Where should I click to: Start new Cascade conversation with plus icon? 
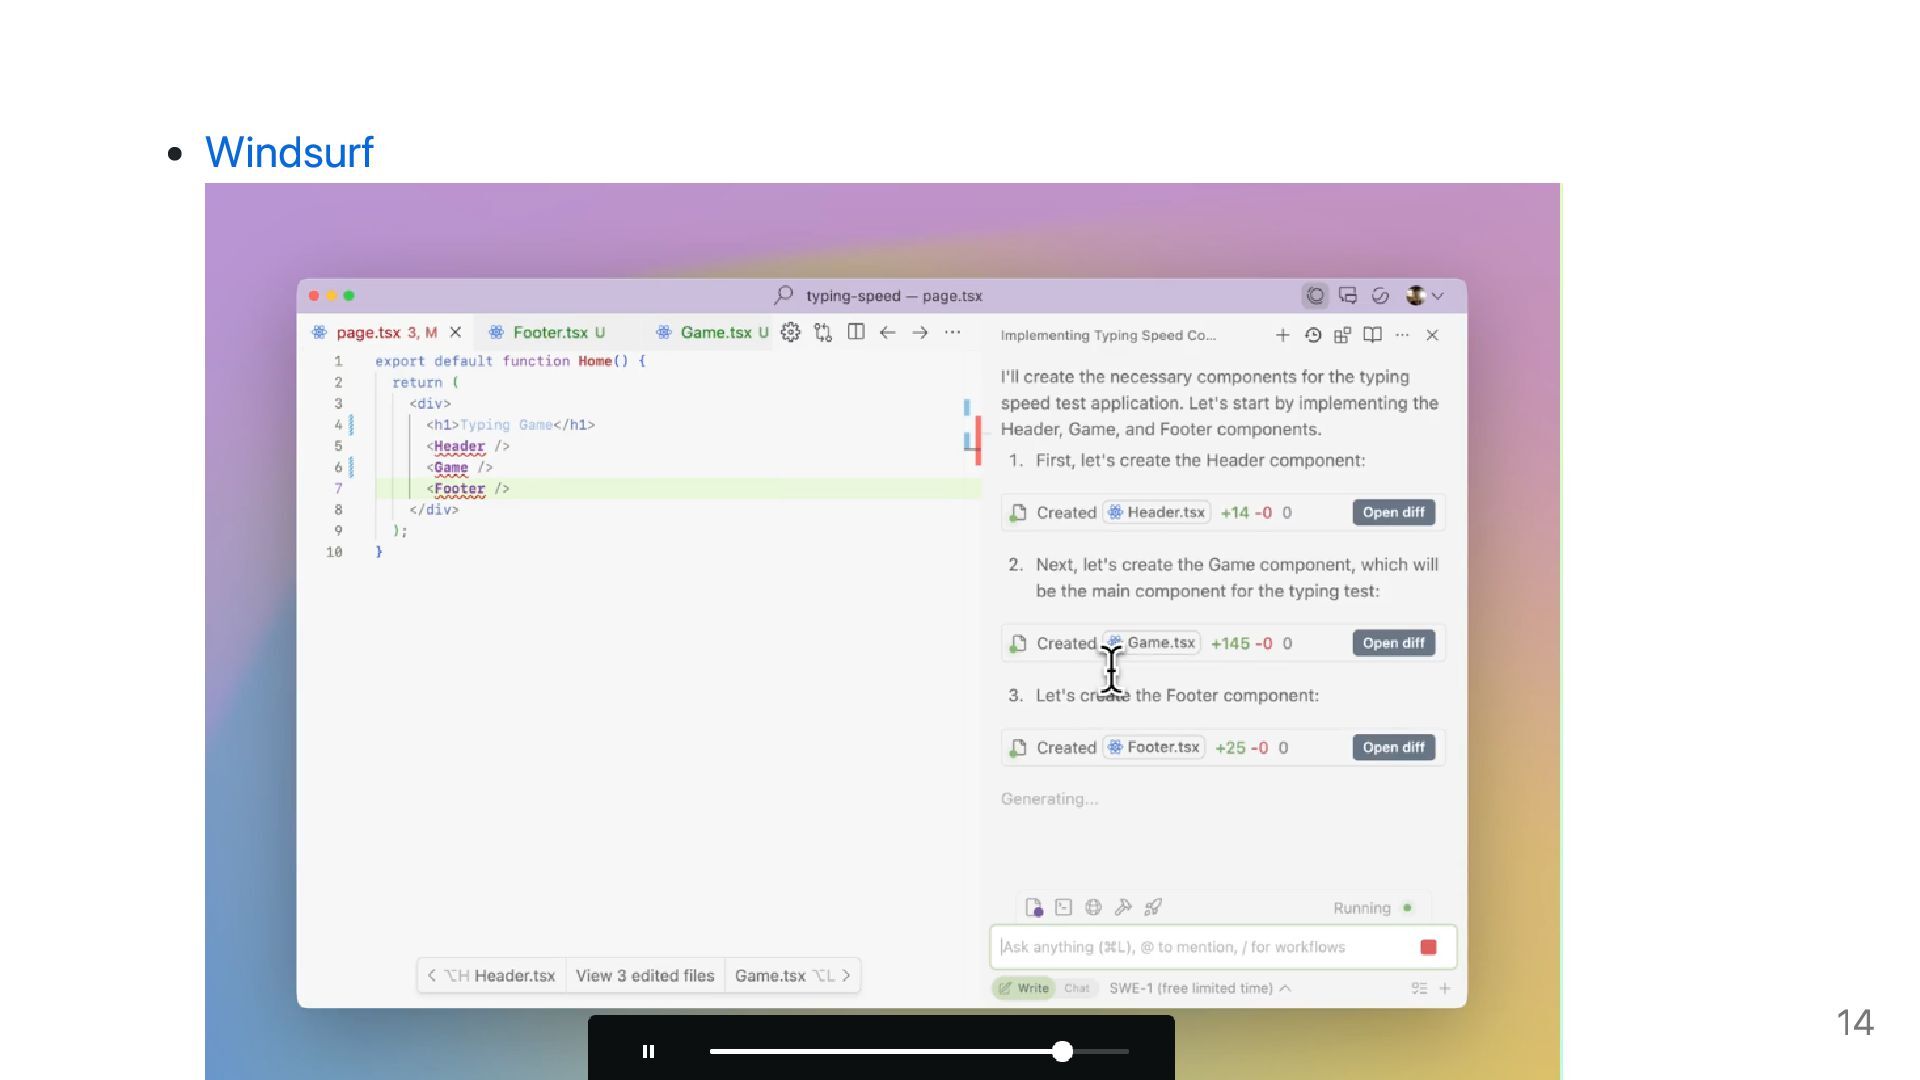pos(1282,335)
